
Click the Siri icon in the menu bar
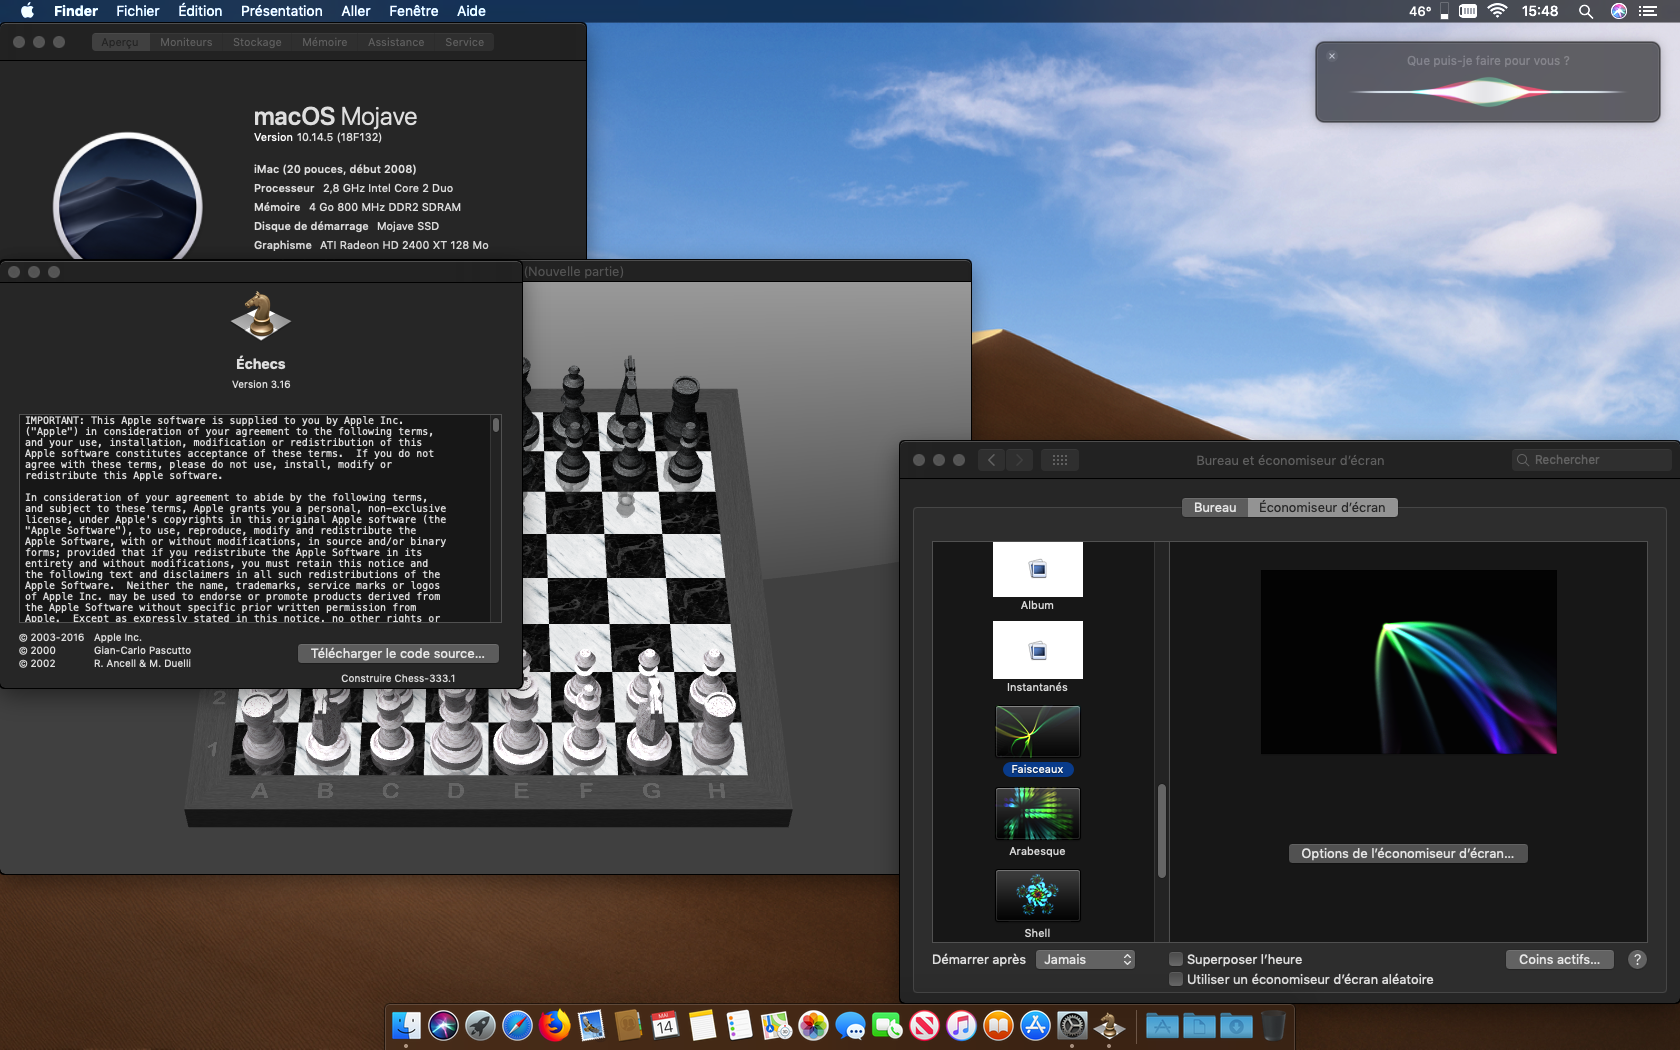click(1619, 11)
